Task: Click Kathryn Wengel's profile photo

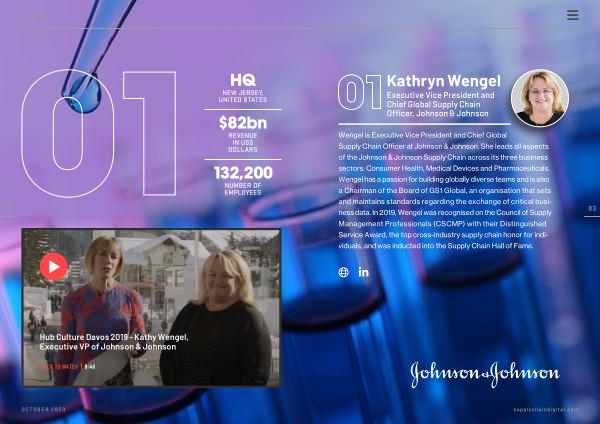Action: coord(540,98)
